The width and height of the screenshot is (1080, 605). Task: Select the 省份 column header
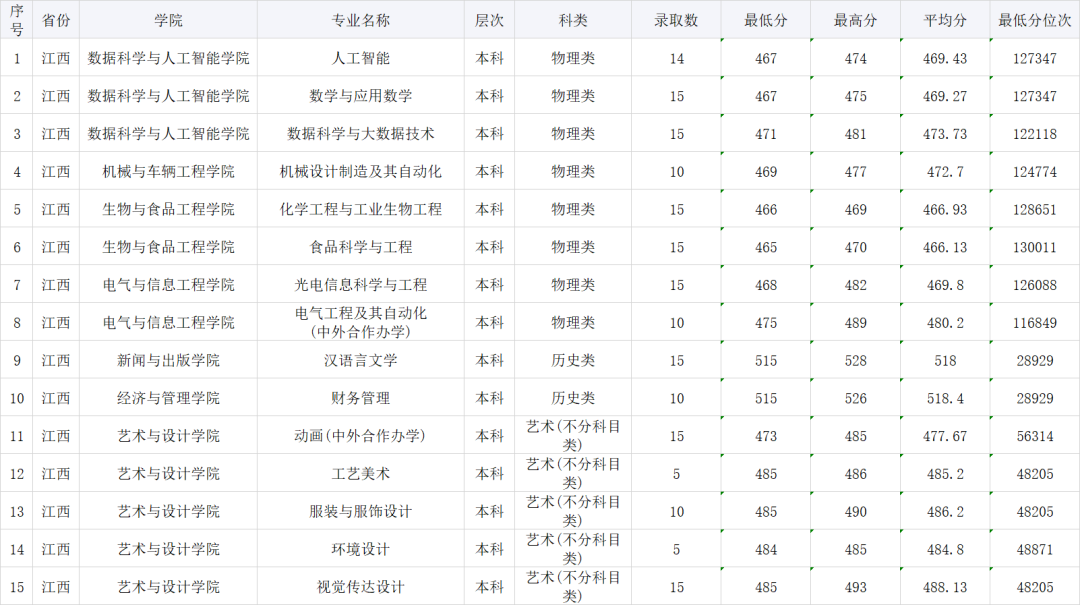click(56, 21)
